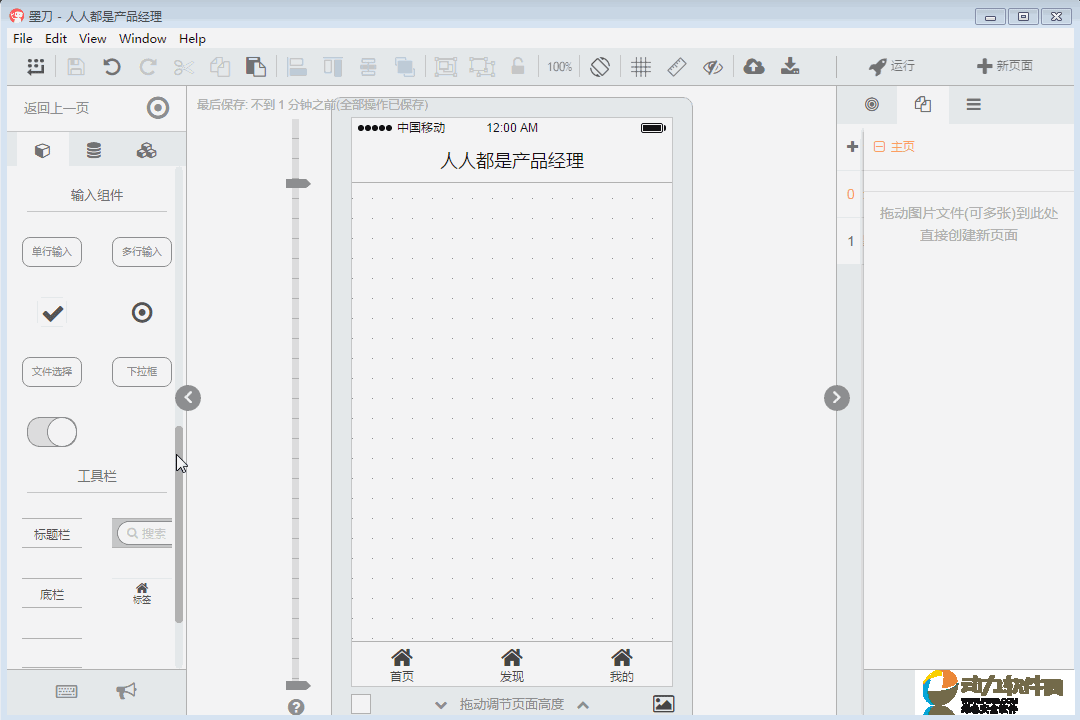Click the toggle switch component
This screenshot has width=1080, height=720.
coord(52,432)
